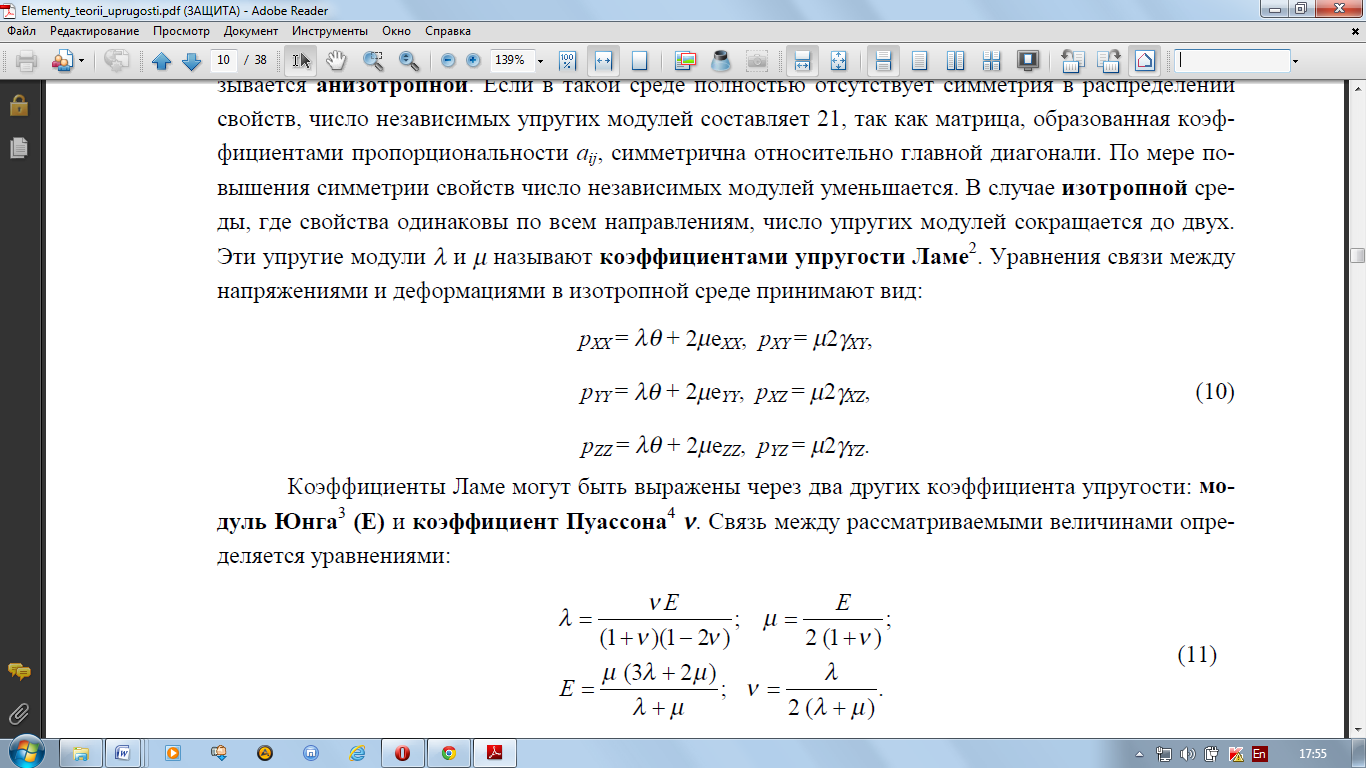Open the Find field dropdown arrow

[x=1296, y=60]
